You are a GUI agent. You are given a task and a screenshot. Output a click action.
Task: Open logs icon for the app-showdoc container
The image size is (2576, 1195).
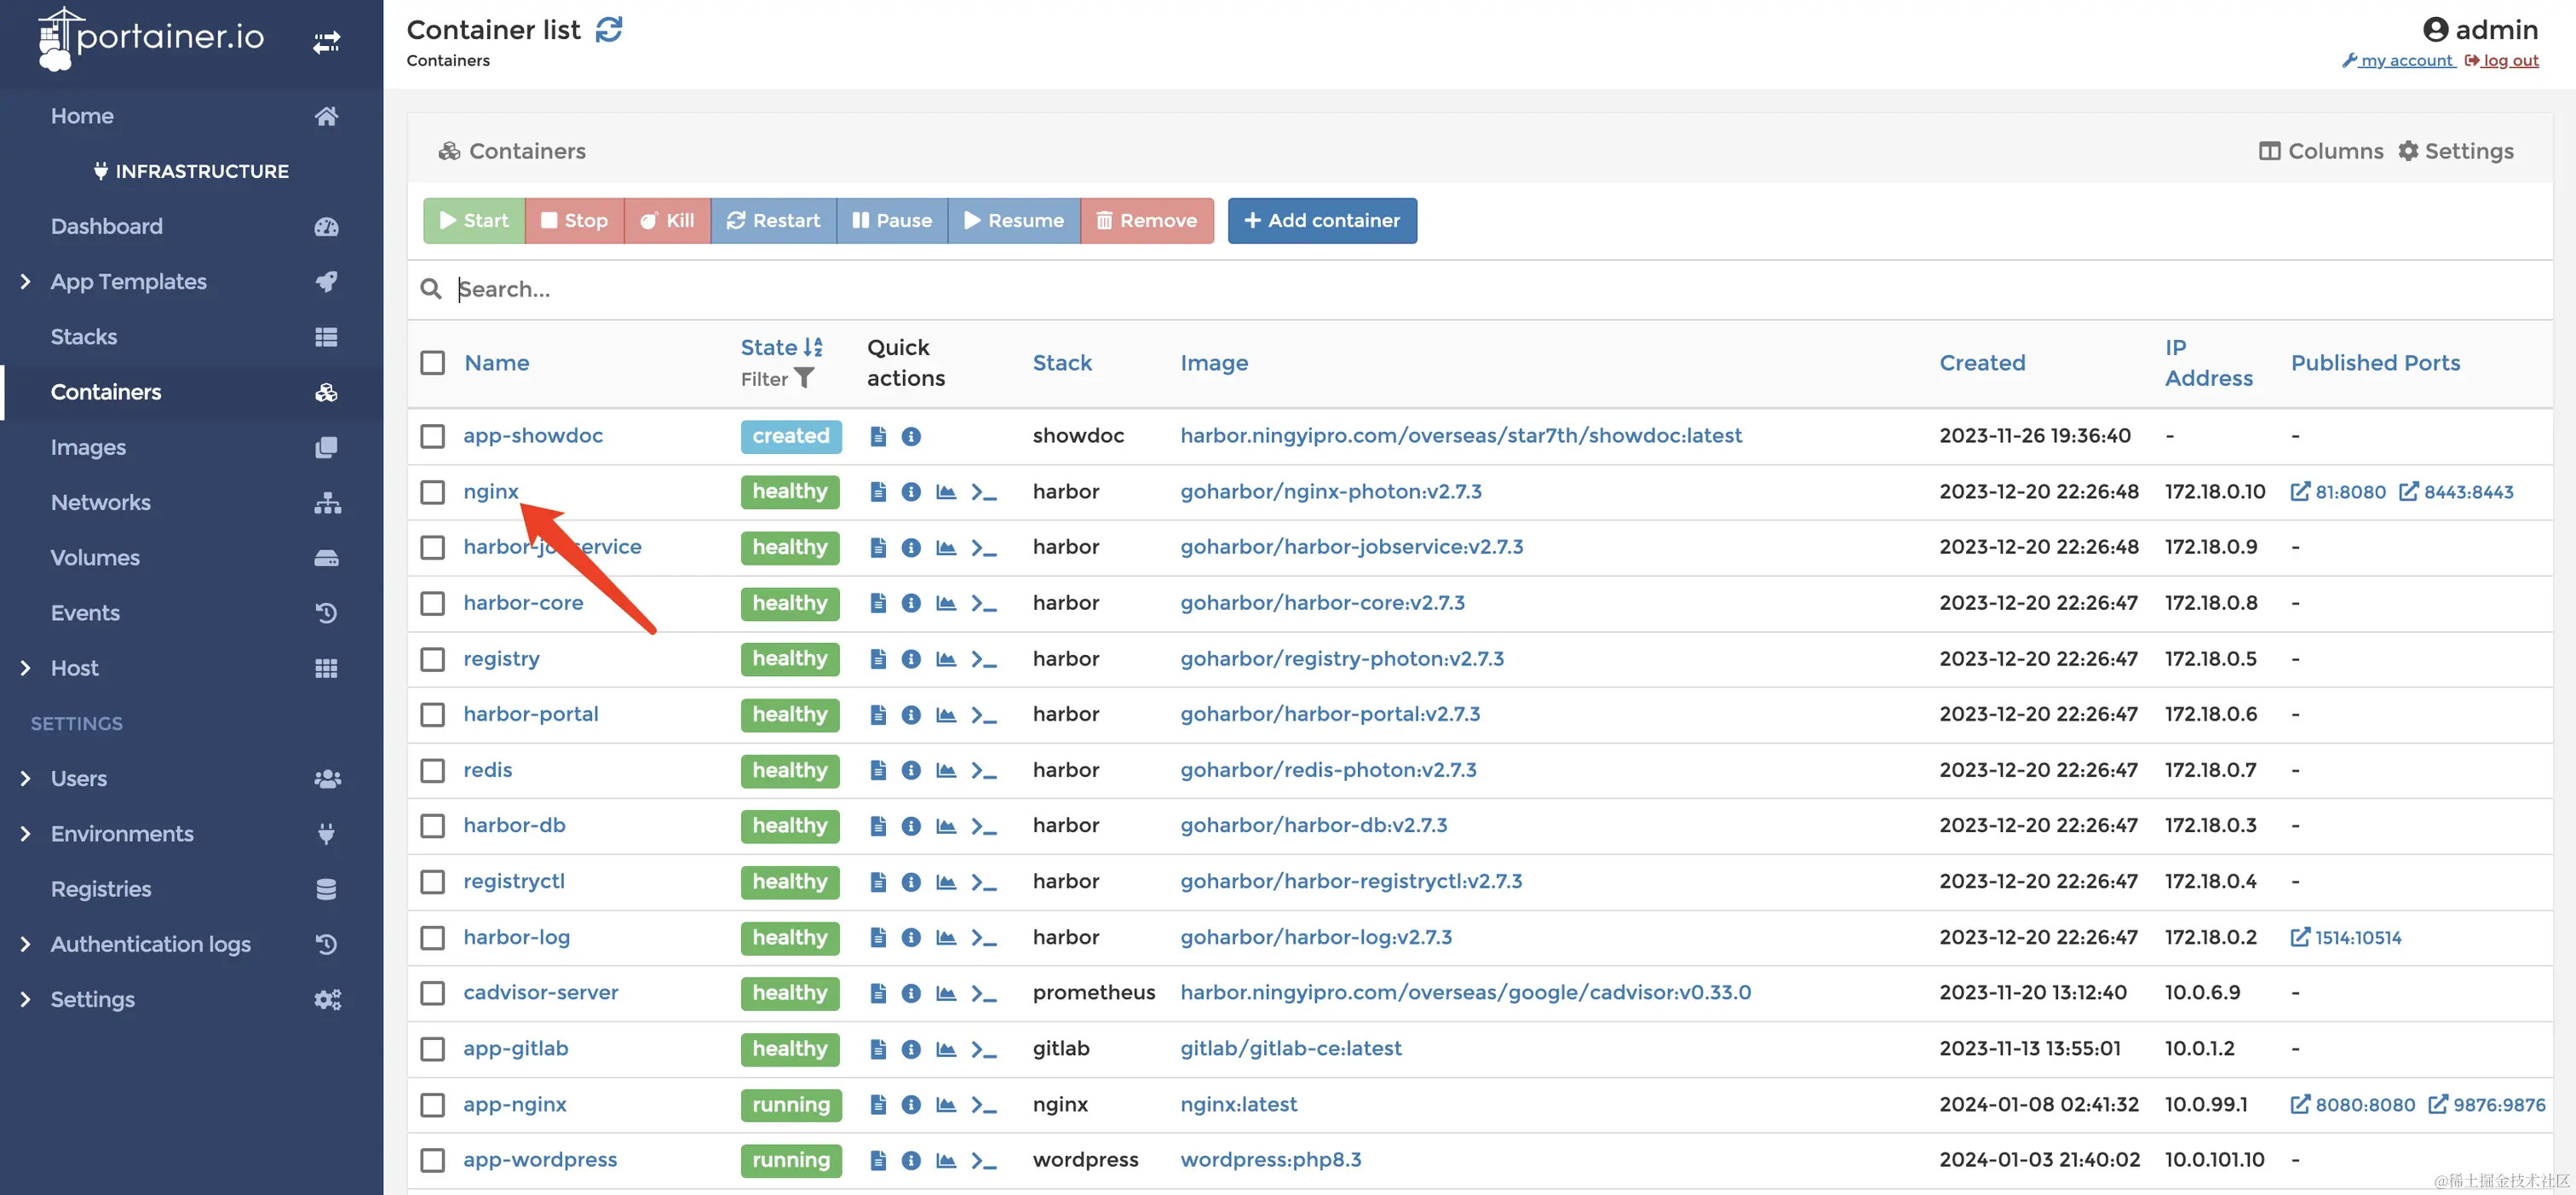(878, 436)
